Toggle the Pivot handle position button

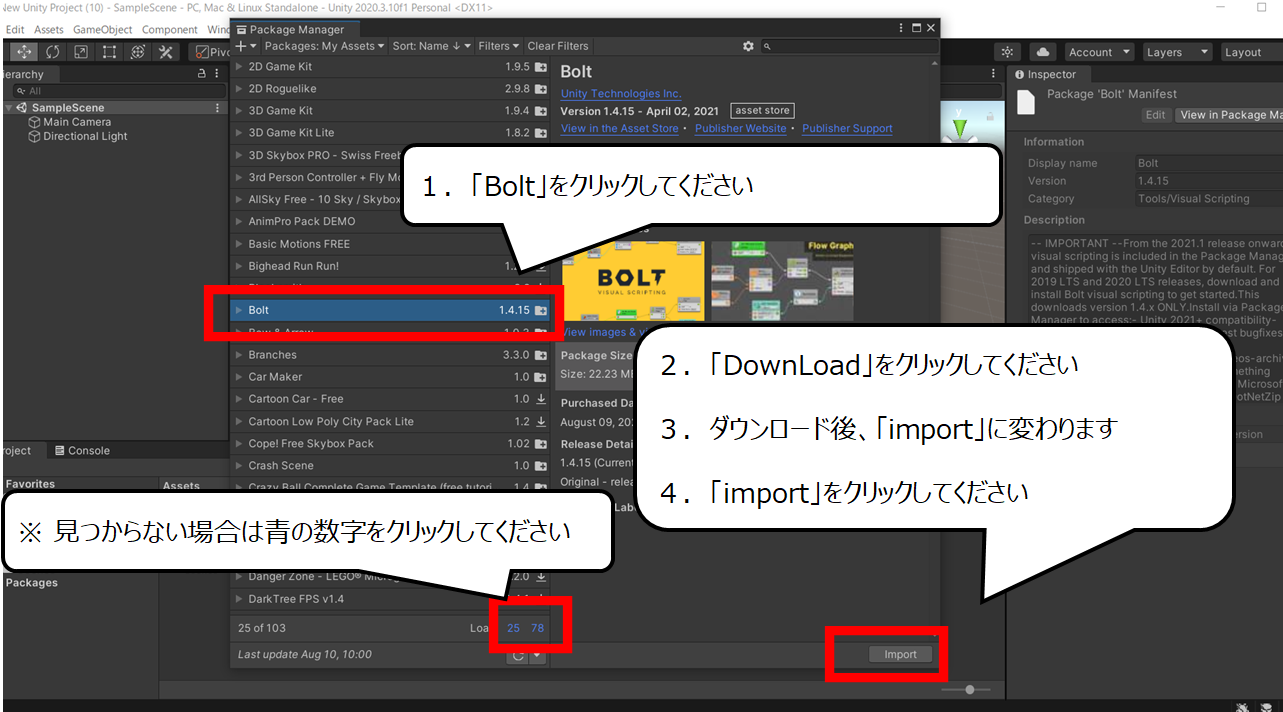[x=211, y=52]
